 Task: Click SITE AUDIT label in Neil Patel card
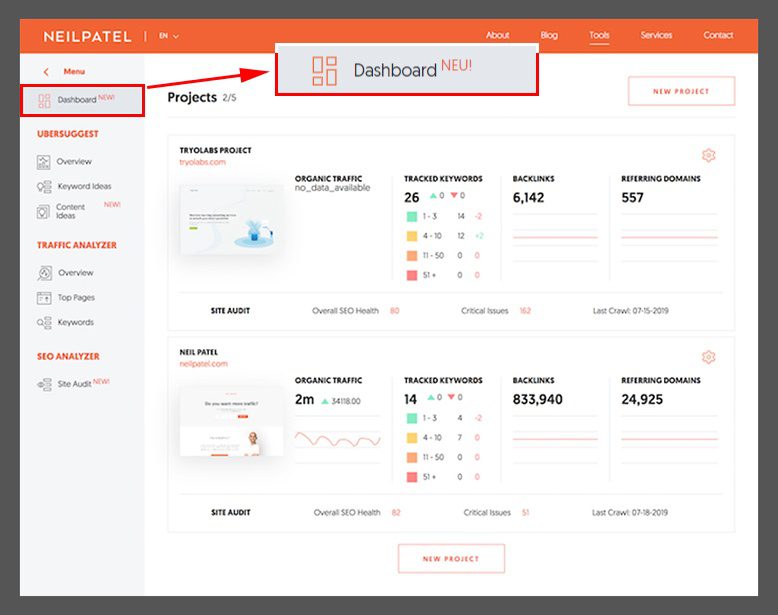(x=231, y=512)
